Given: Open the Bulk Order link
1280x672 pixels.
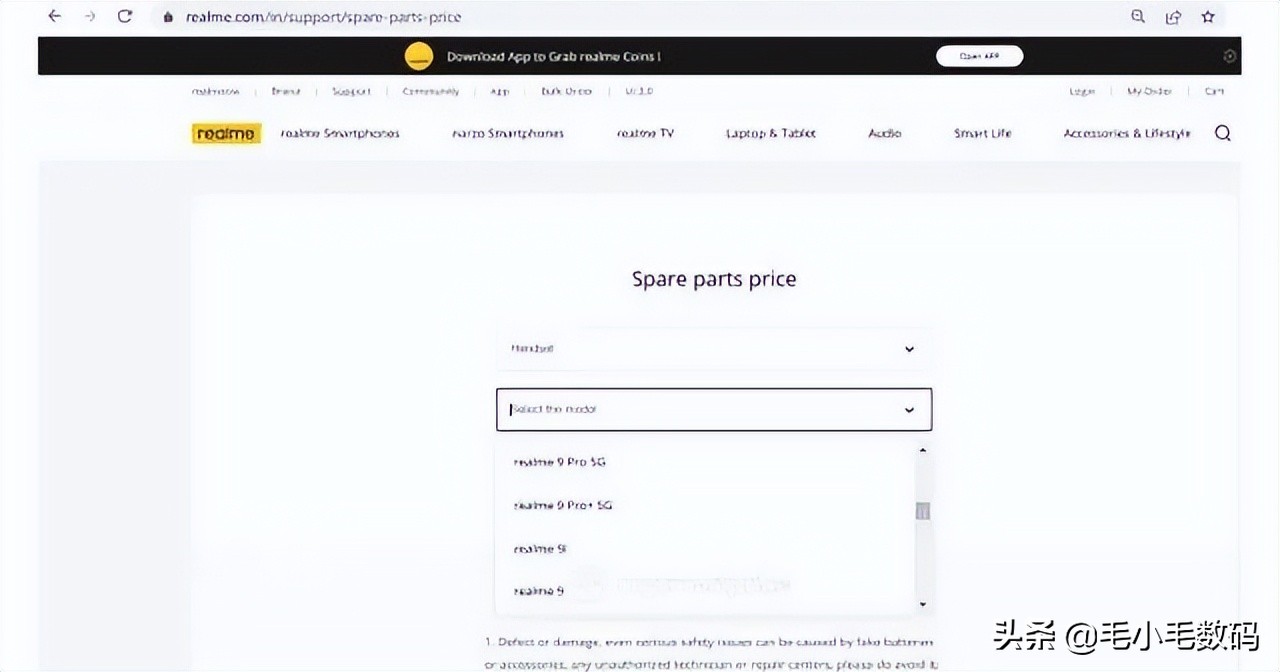Looking at the screenshot, I should pyautogui.click(x=567, y=91).
